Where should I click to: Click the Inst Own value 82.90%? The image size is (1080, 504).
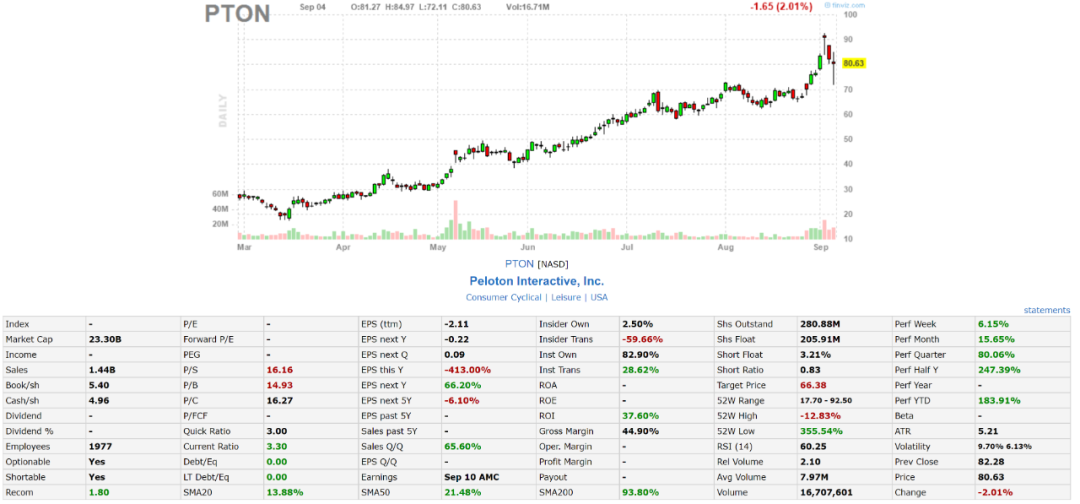(640, 355)
